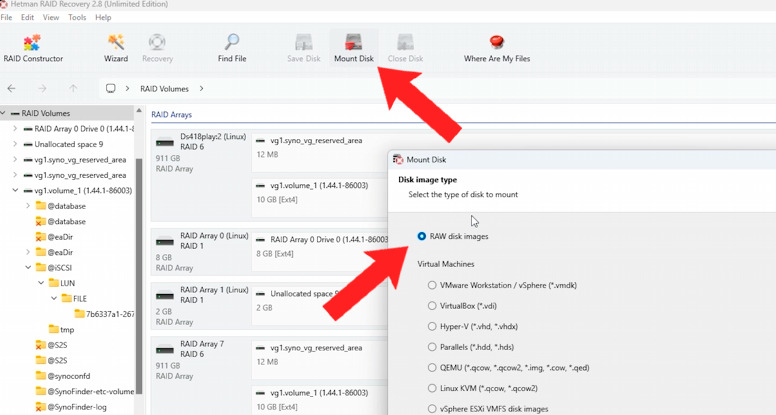Select Unallocated space 2 GB tile

(x=319, y=305)
